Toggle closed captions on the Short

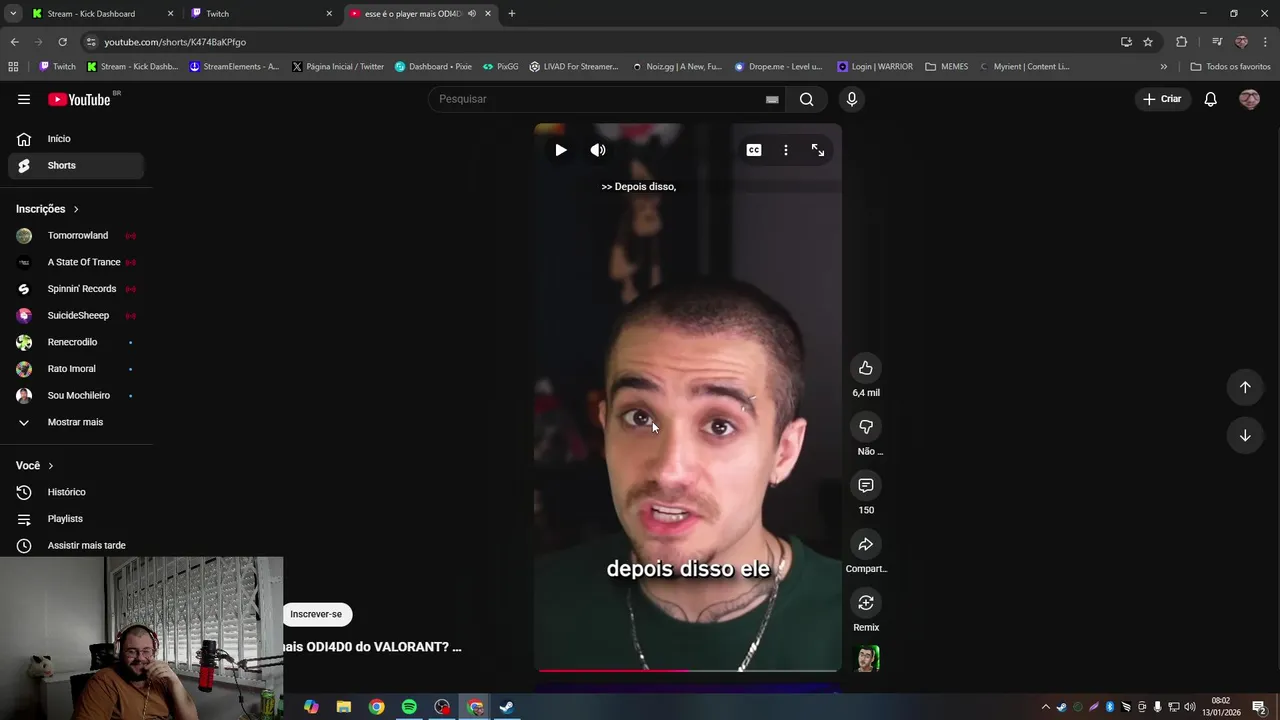click(x=754, y=150)
